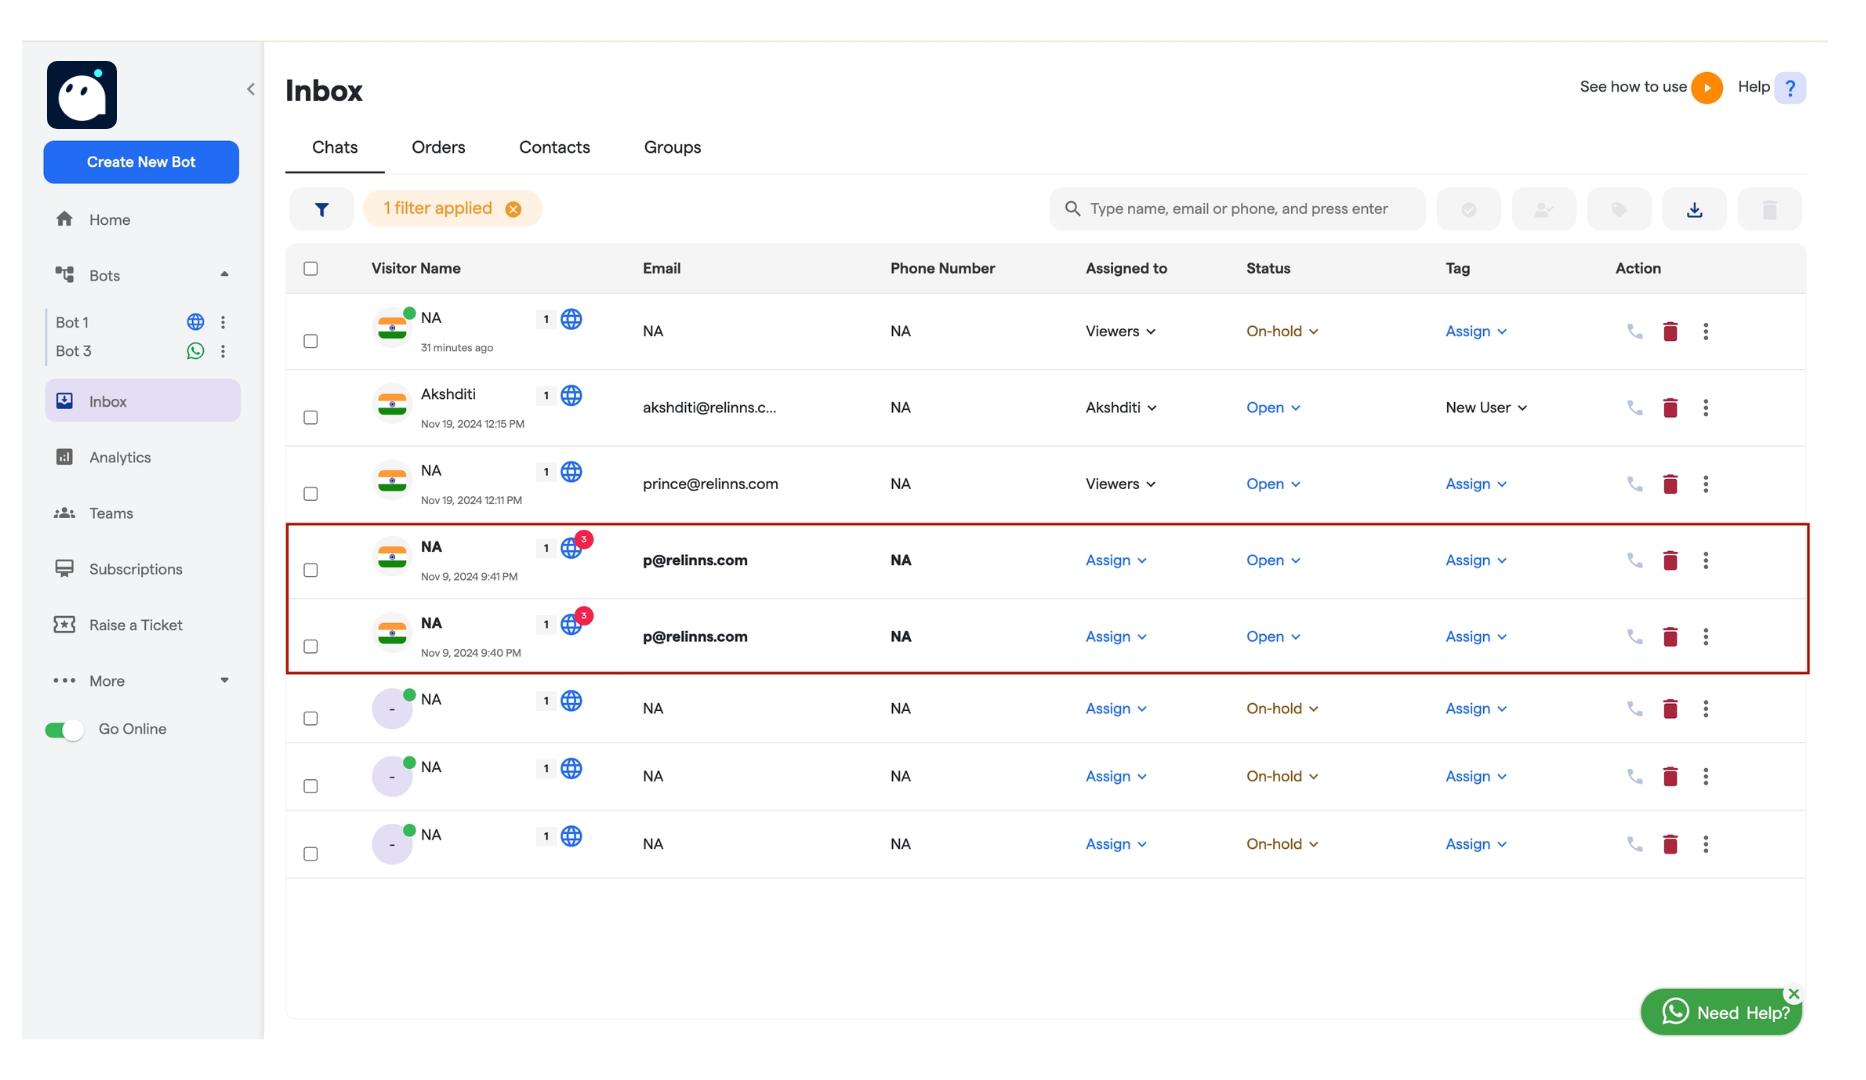Remove the applied filter

[x=513, y=209]
